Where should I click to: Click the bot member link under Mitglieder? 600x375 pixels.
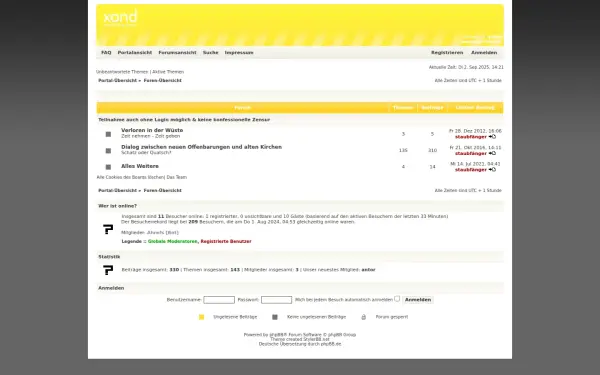pos(163,233)
